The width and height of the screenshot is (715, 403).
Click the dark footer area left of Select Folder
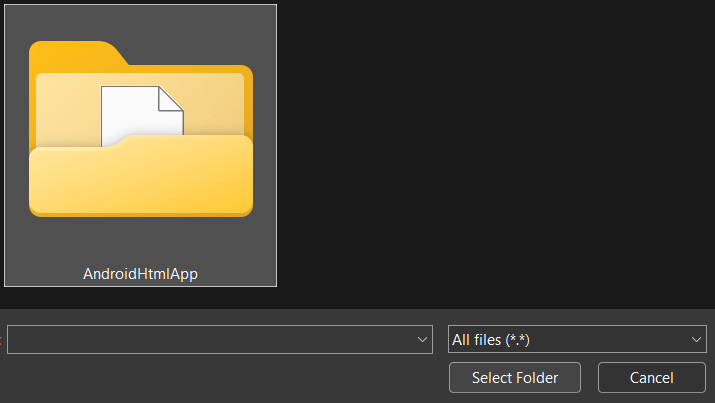(220, 380)
